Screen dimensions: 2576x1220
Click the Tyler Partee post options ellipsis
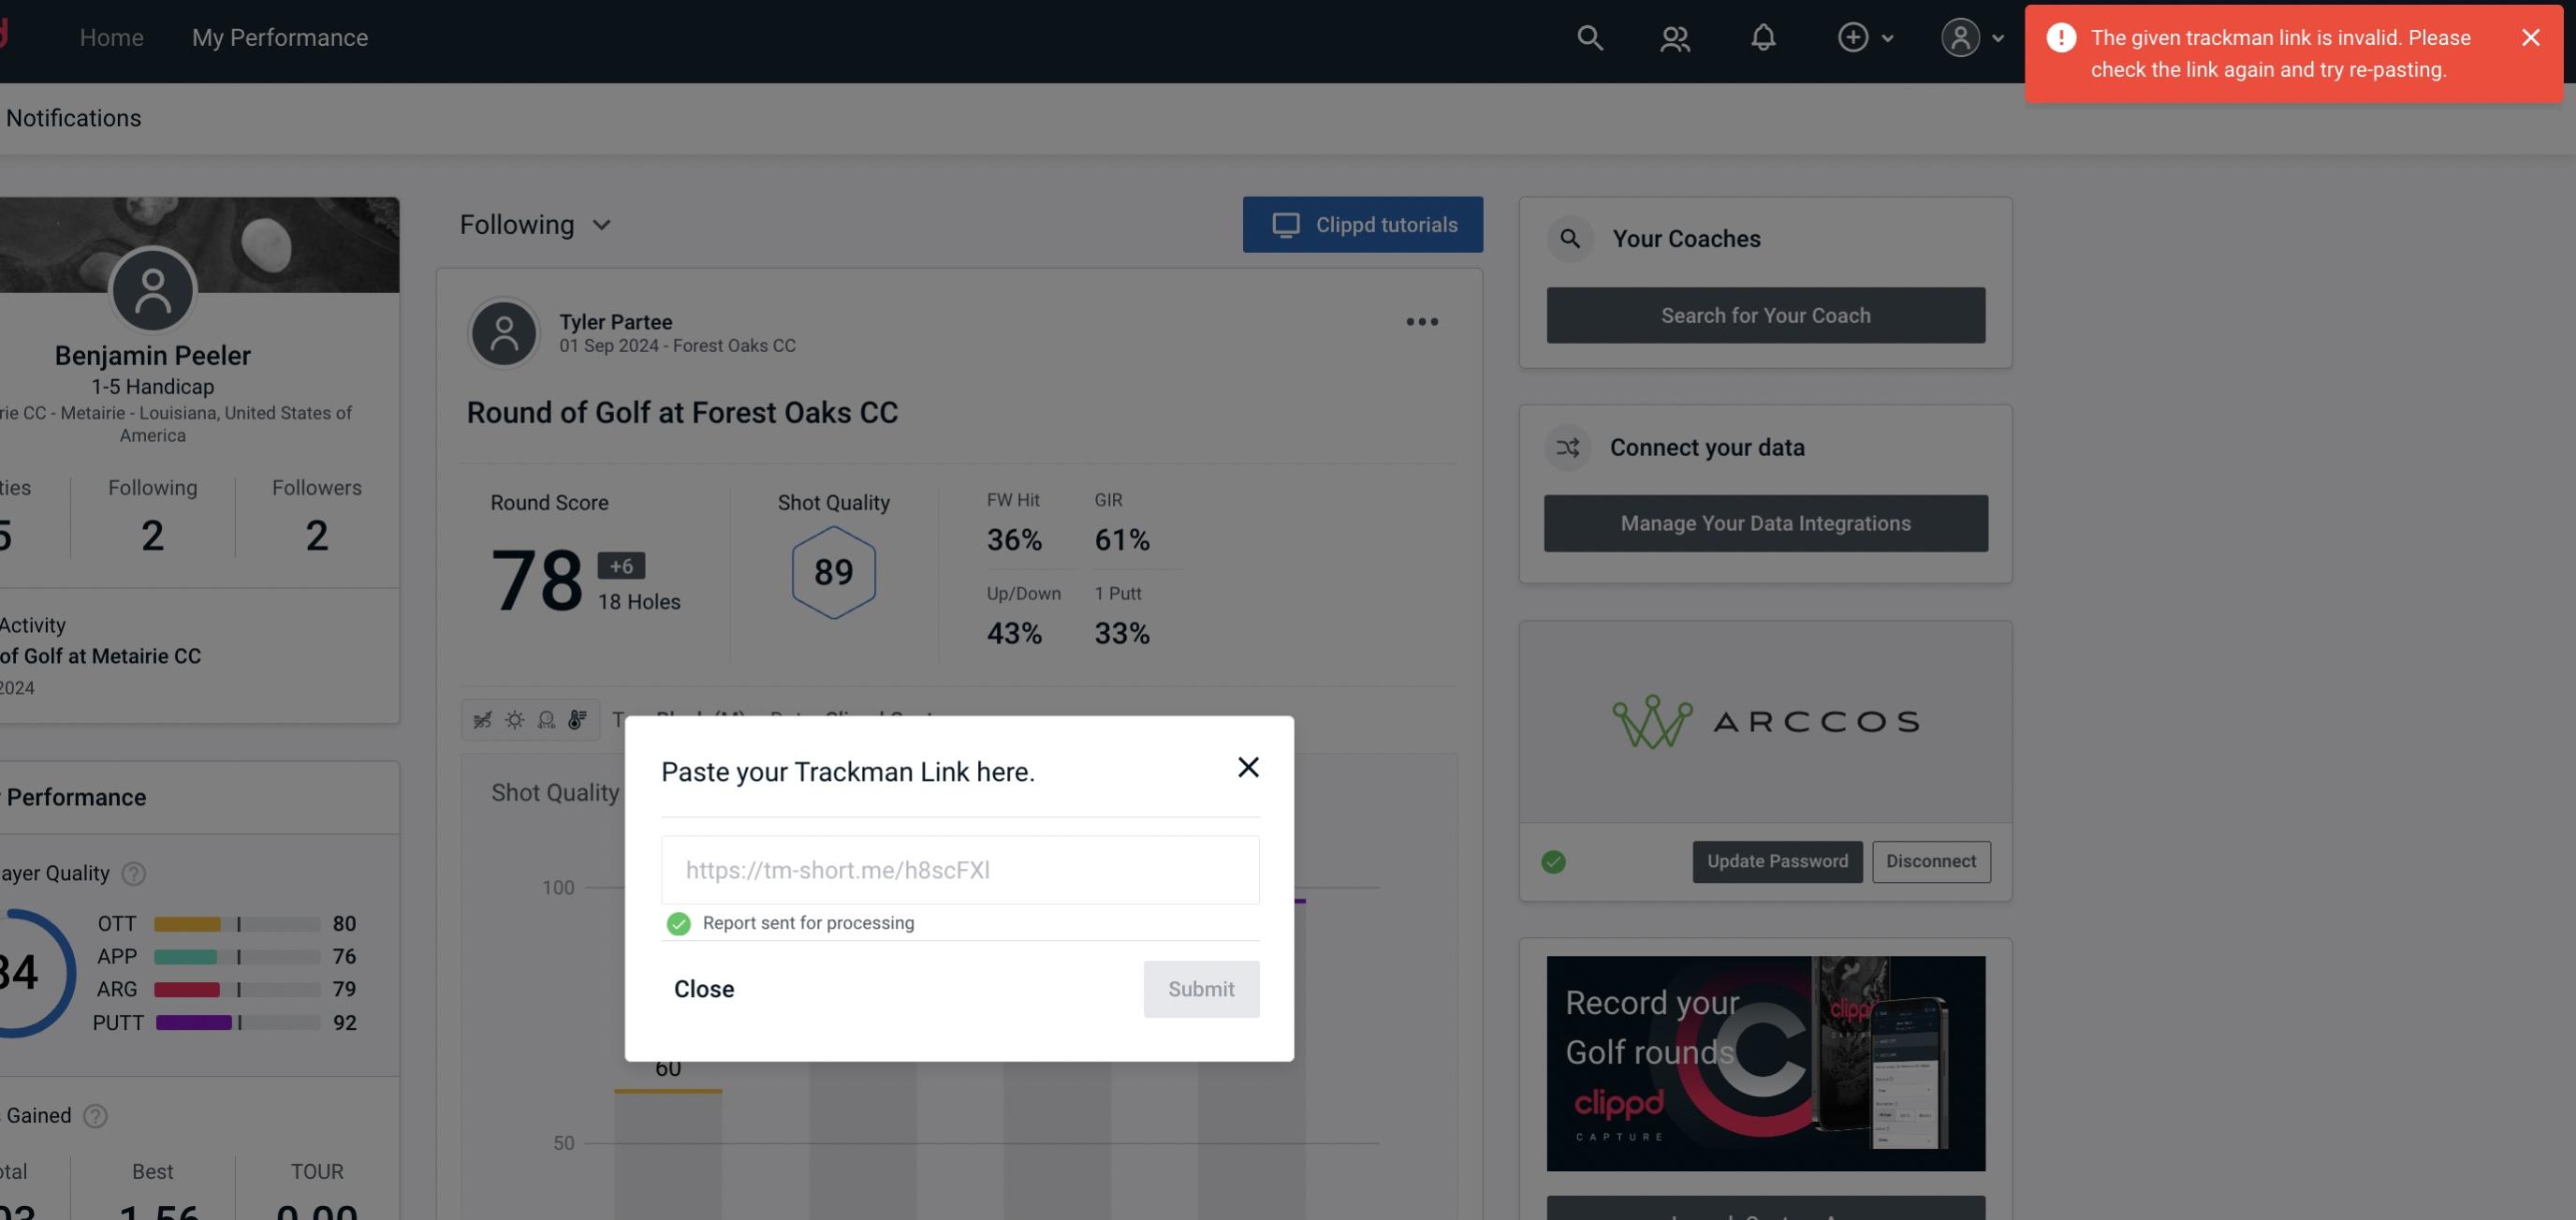(x=1423, y=322)
